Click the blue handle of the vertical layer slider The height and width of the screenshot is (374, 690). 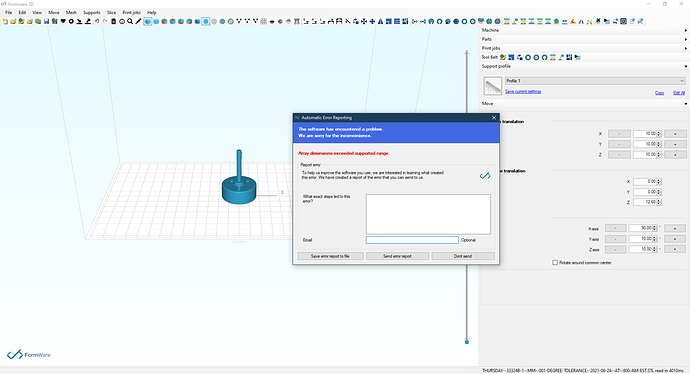(467, 342)
